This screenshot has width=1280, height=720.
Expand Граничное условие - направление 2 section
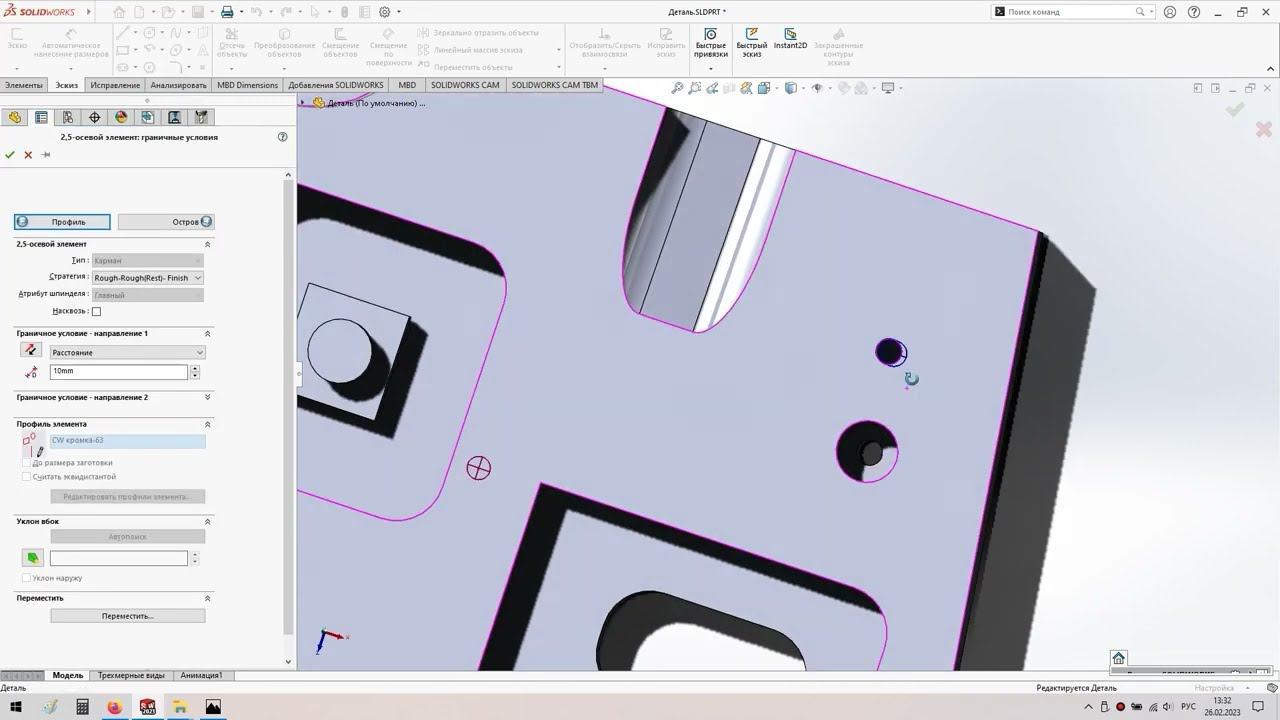tap(207, 397)
